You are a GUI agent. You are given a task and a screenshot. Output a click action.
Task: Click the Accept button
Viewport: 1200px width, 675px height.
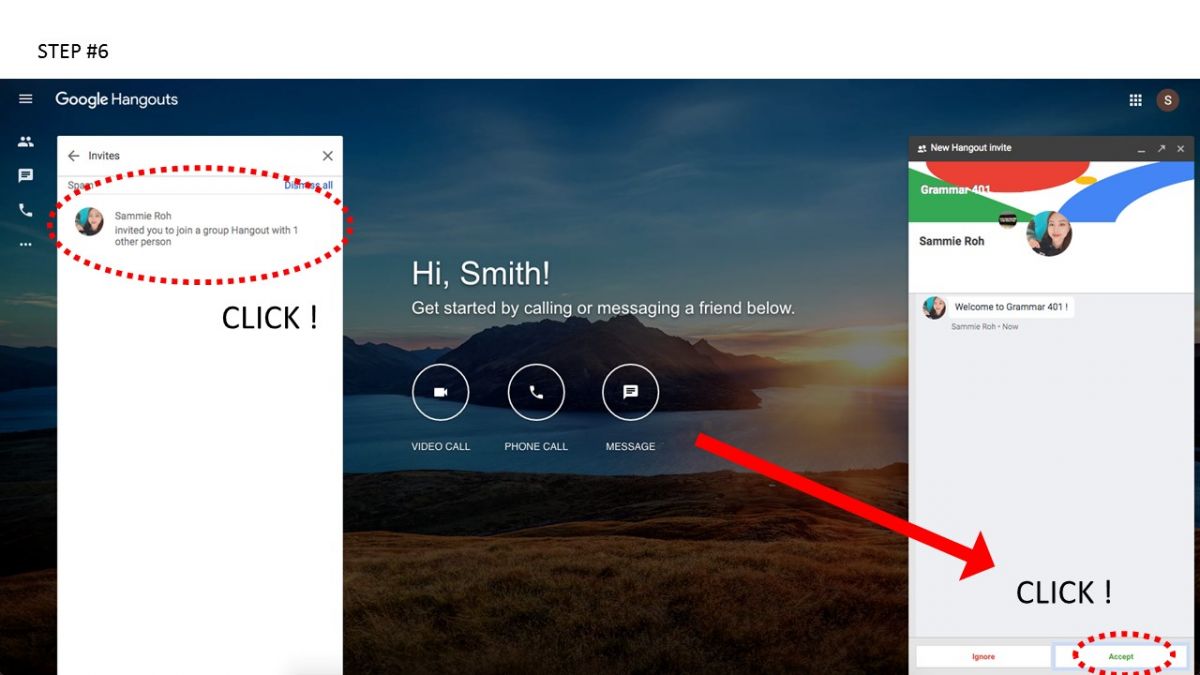pyautogui.click(x=1121, y=657)
